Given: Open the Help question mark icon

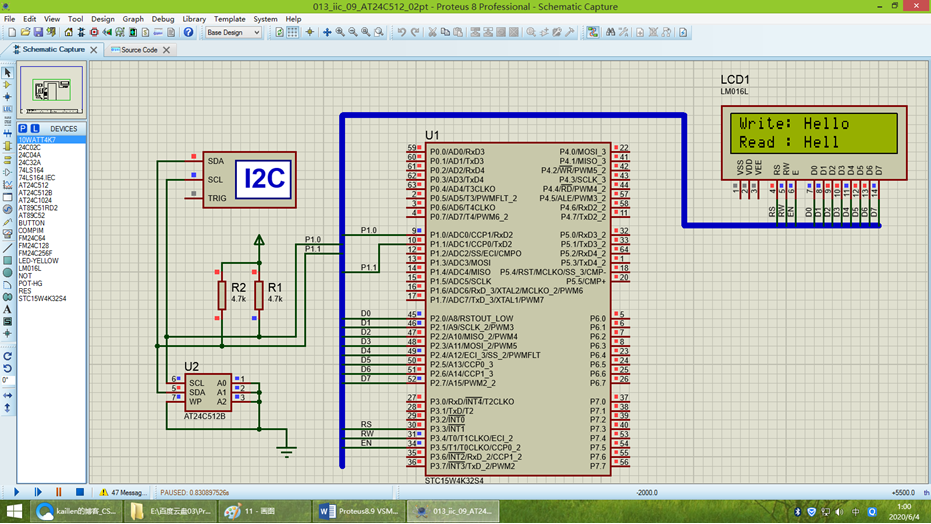Looking at the screenshot, I should click(188, 33).
